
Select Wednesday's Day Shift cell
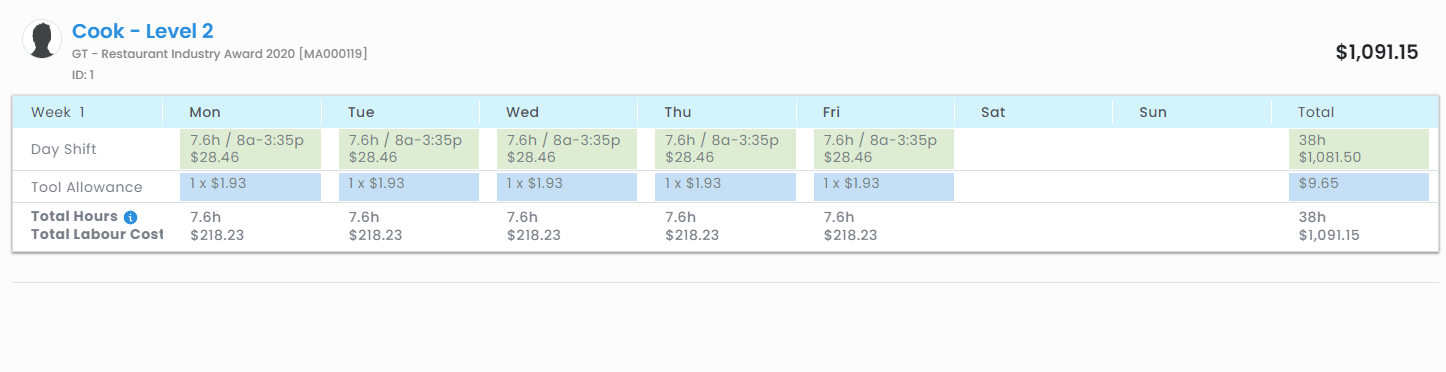567,149
